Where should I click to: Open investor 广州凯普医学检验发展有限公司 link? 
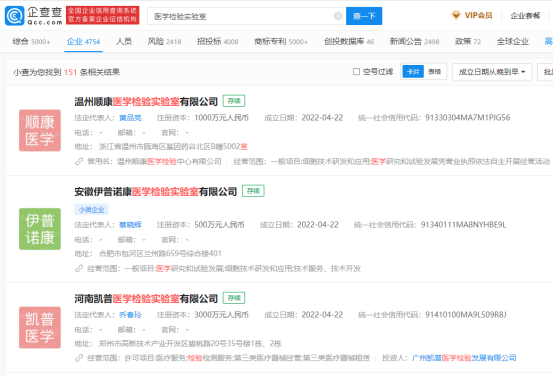(x=464, y=358)
